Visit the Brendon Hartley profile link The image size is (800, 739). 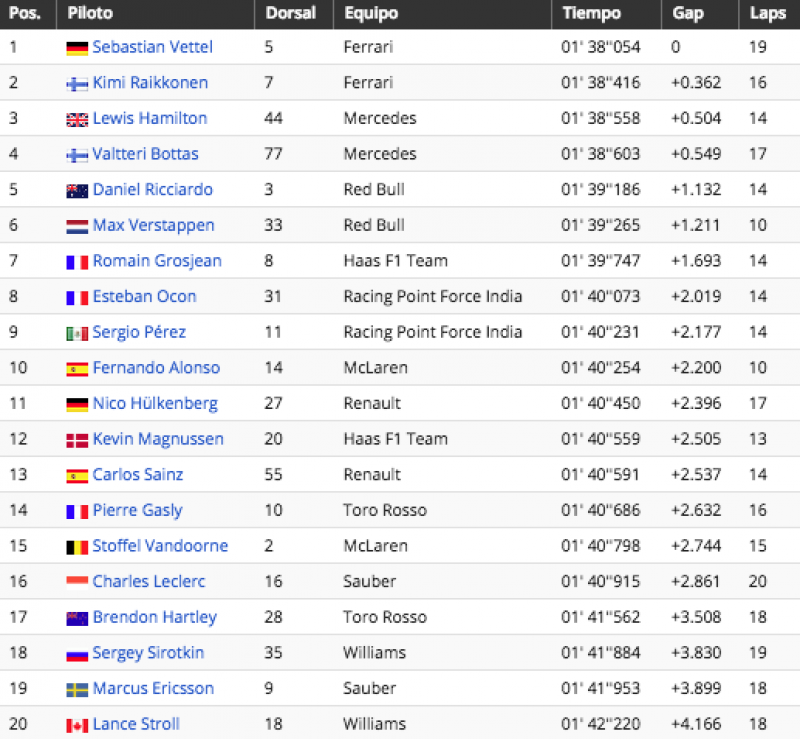click(155, 618)
